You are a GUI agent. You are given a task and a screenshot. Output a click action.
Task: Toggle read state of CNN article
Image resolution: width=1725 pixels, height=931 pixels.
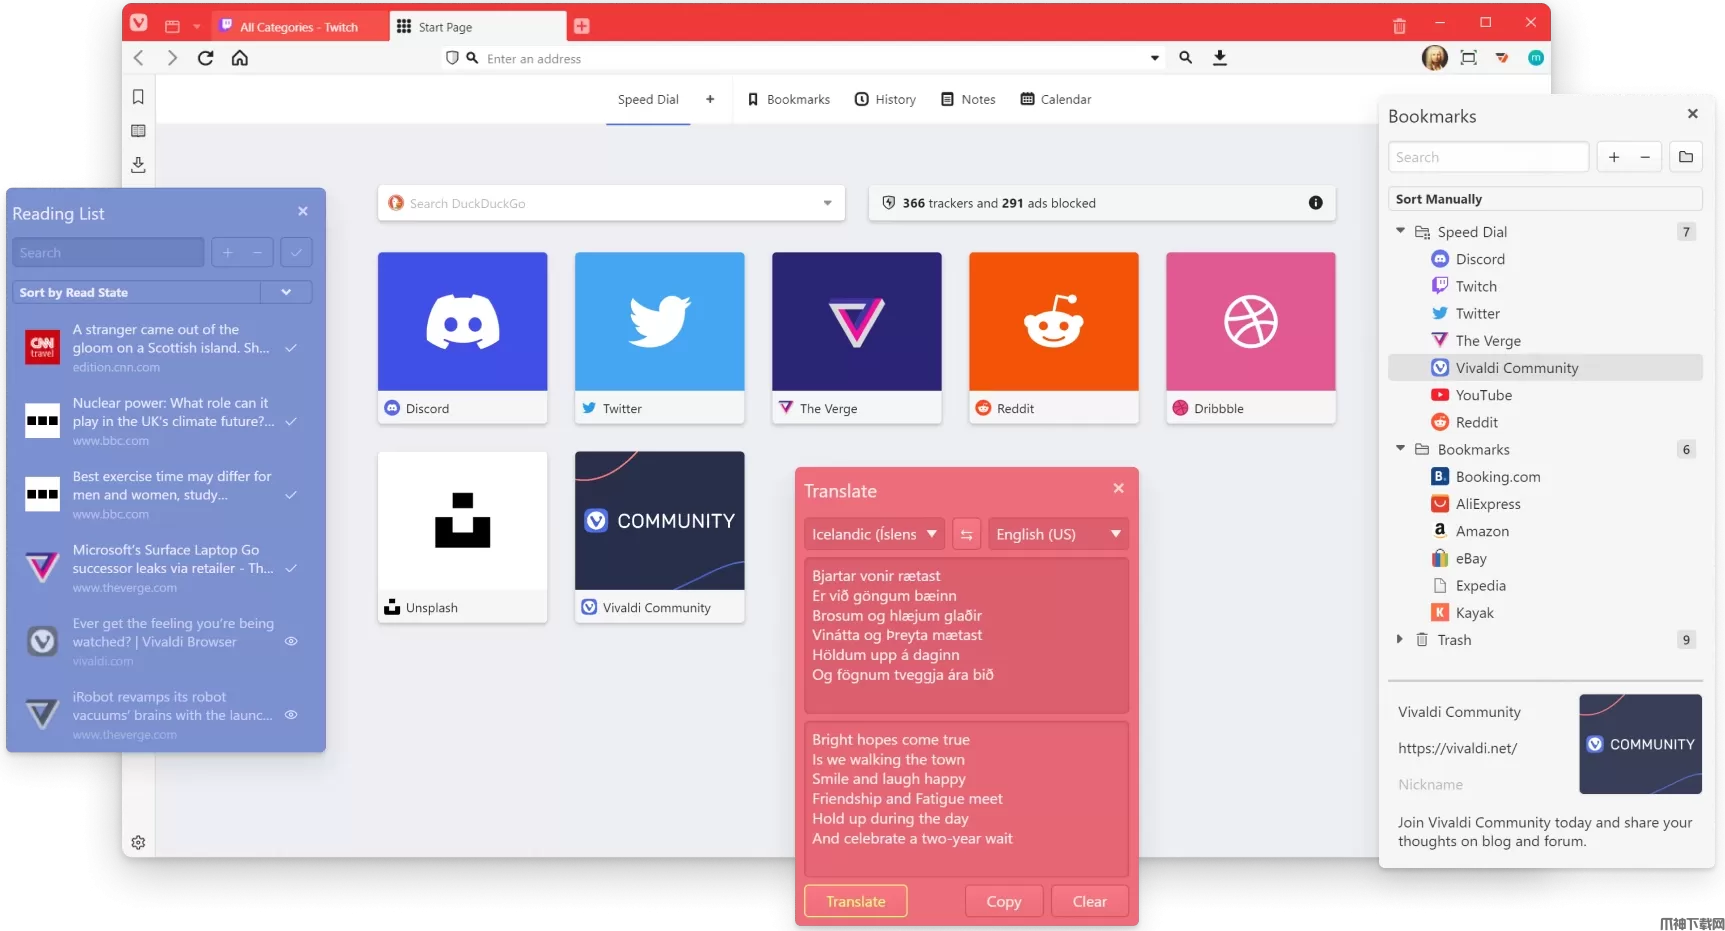point(291,348)
